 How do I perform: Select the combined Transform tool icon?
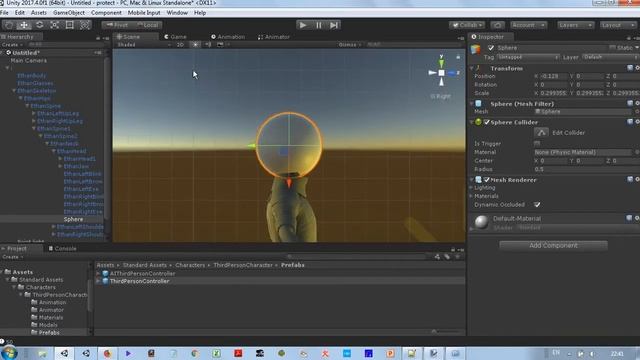click(x=85, y=25)
